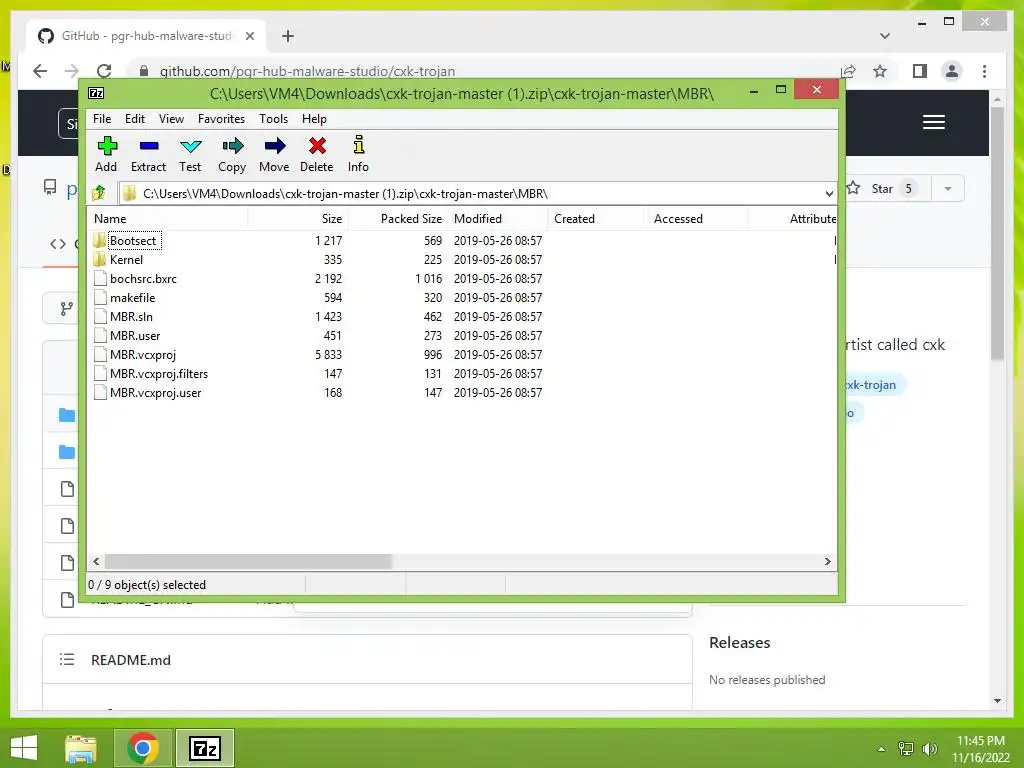Open GitHub hamburger navigation menu
This screenshot has height=768, width=1024.
pyautogui.click(x=934, y=122)
